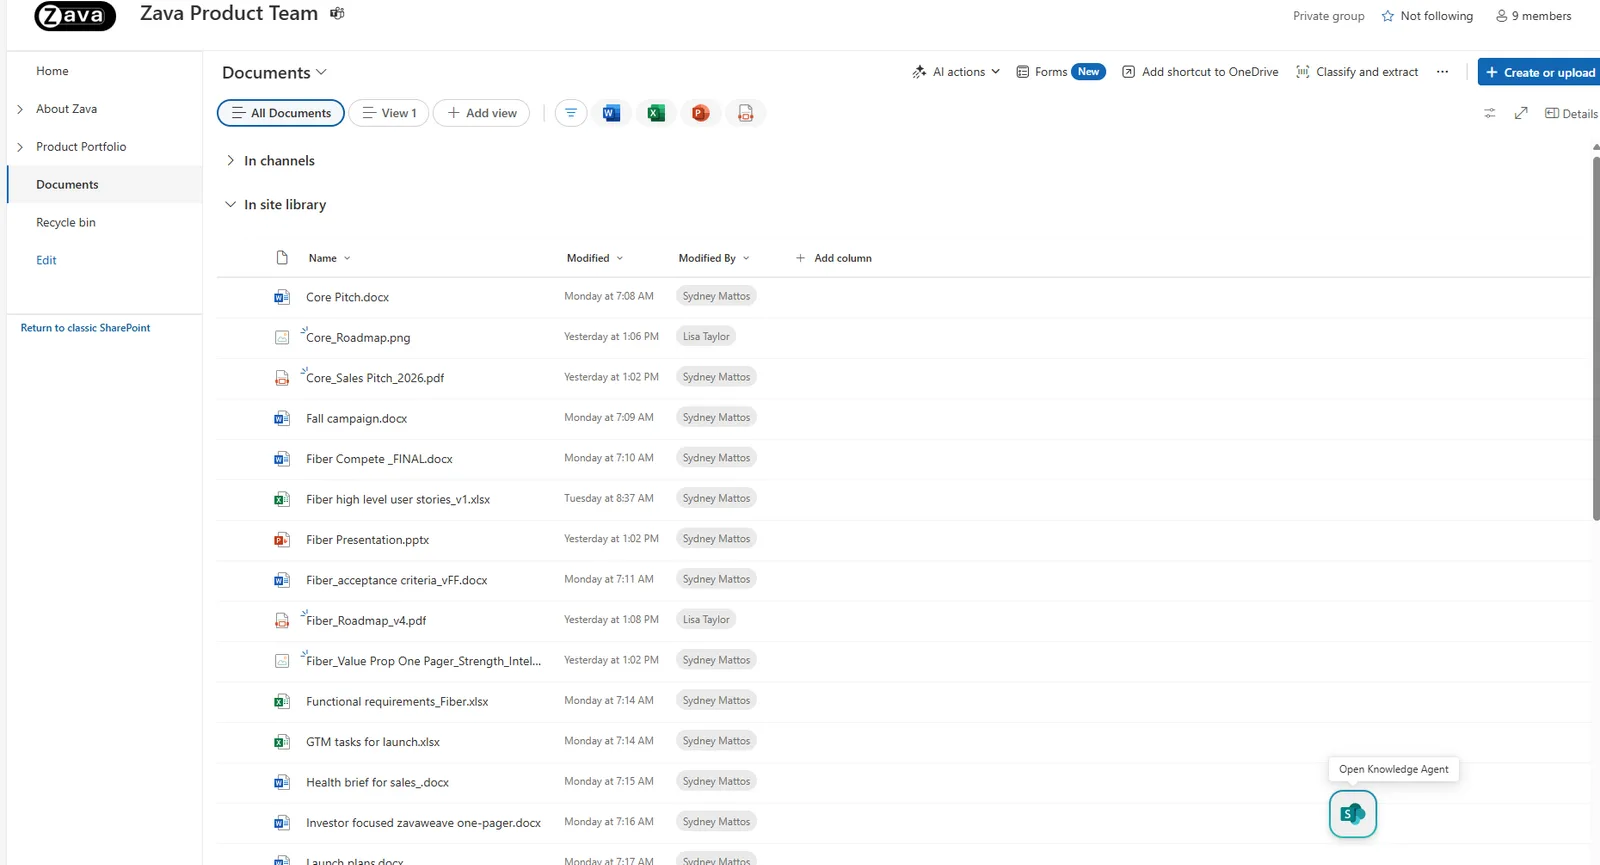1600x865 pixels.
Task: Expand content to full screen
Action: pos(1521,114)
